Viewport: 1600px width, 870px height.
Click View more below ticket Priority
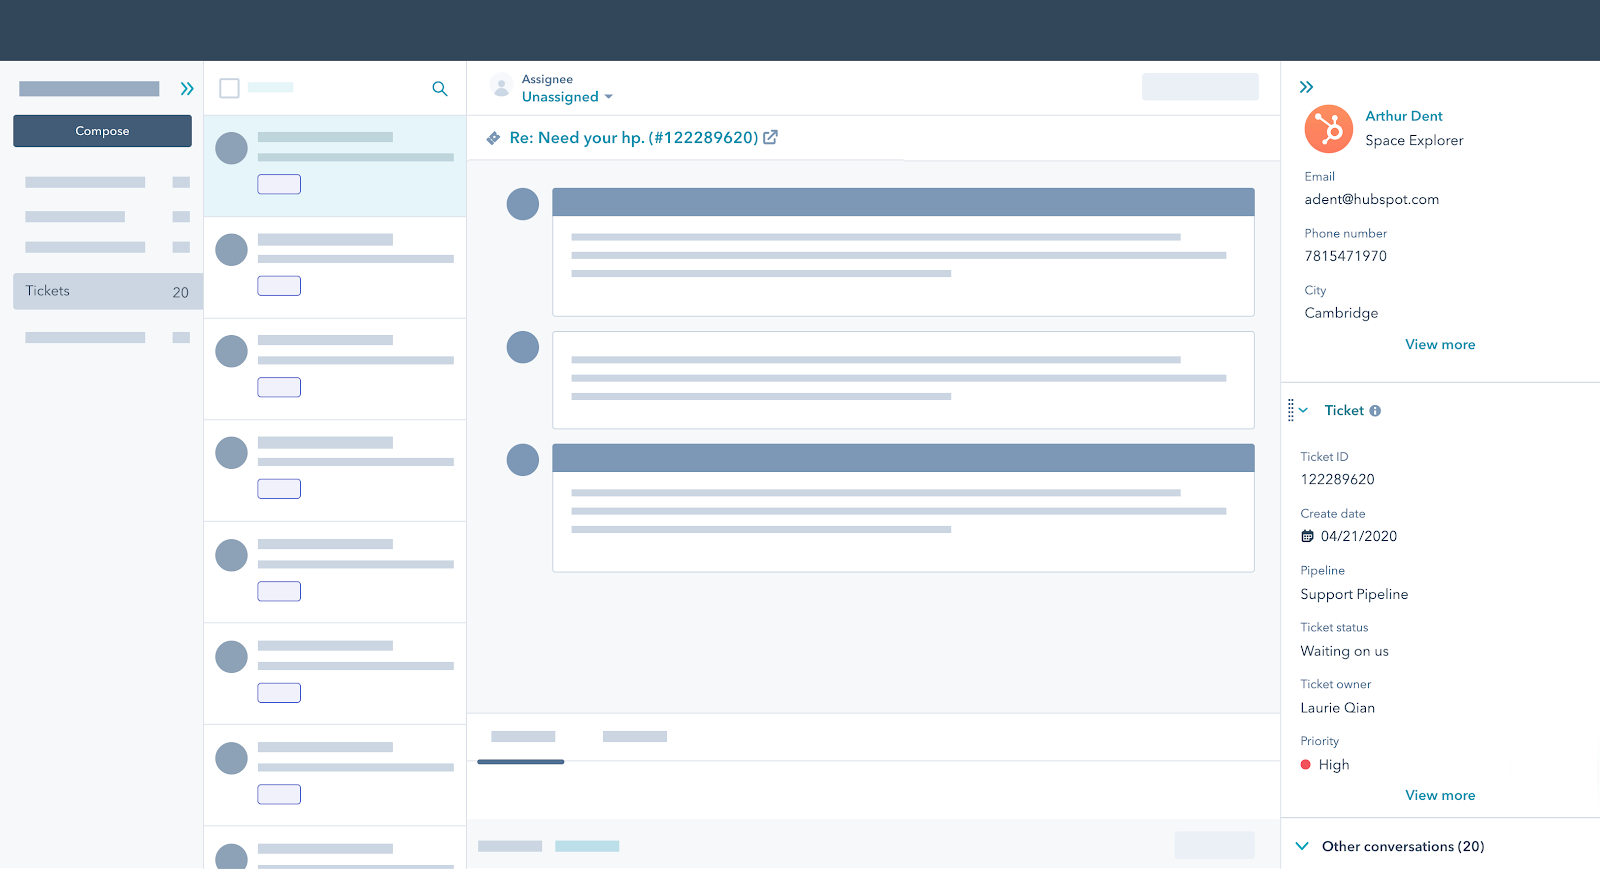coord(1439,796)
